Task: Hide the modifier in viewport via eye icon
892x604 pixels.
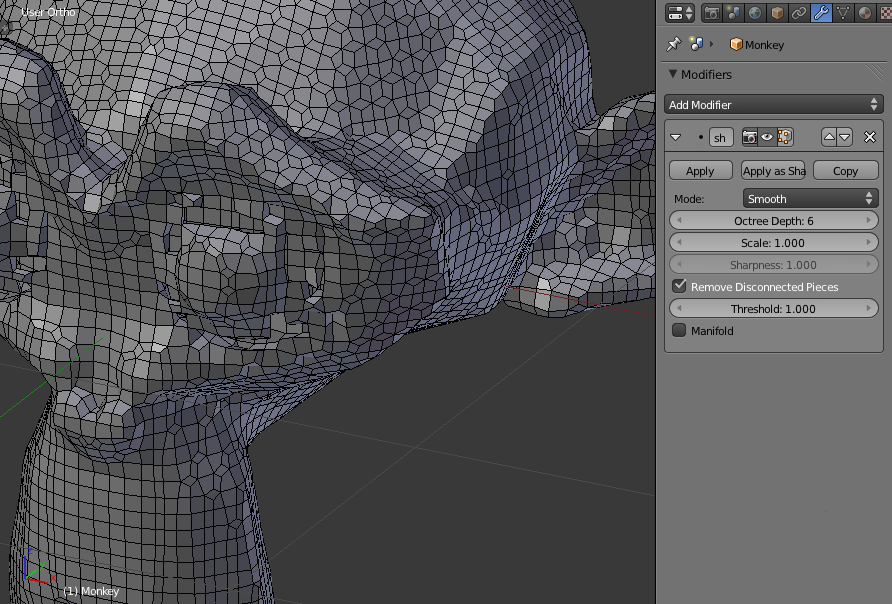Action: point(767,137)
